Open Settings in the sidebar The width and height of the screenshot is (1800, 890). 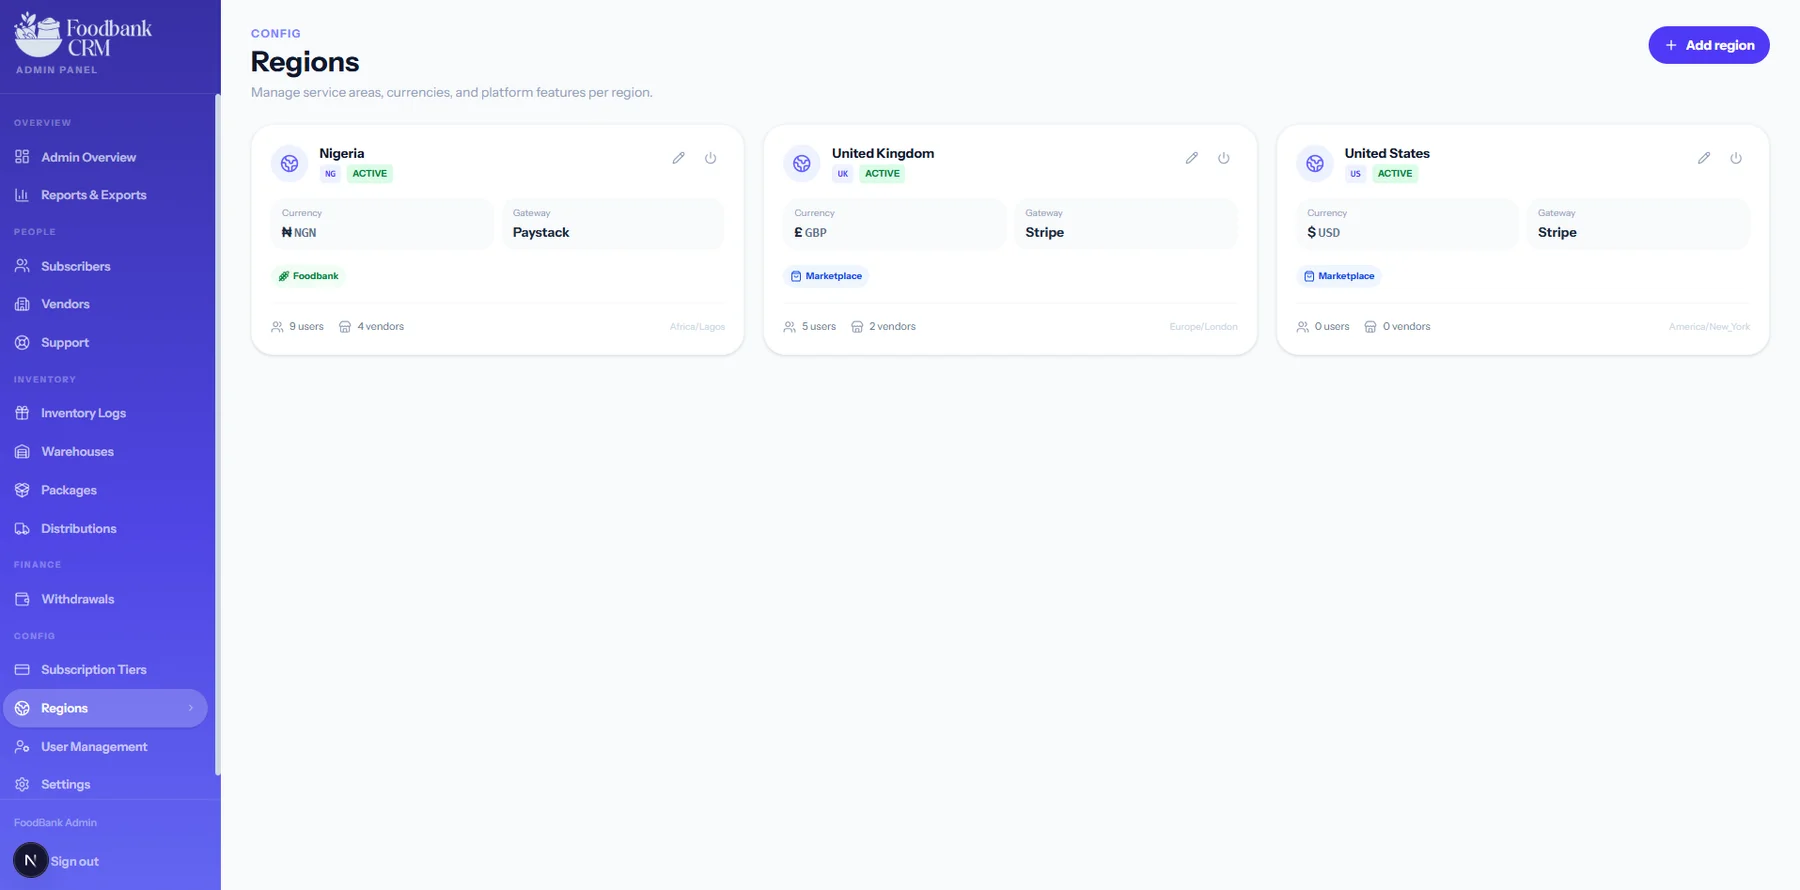[x=105, y=784]
